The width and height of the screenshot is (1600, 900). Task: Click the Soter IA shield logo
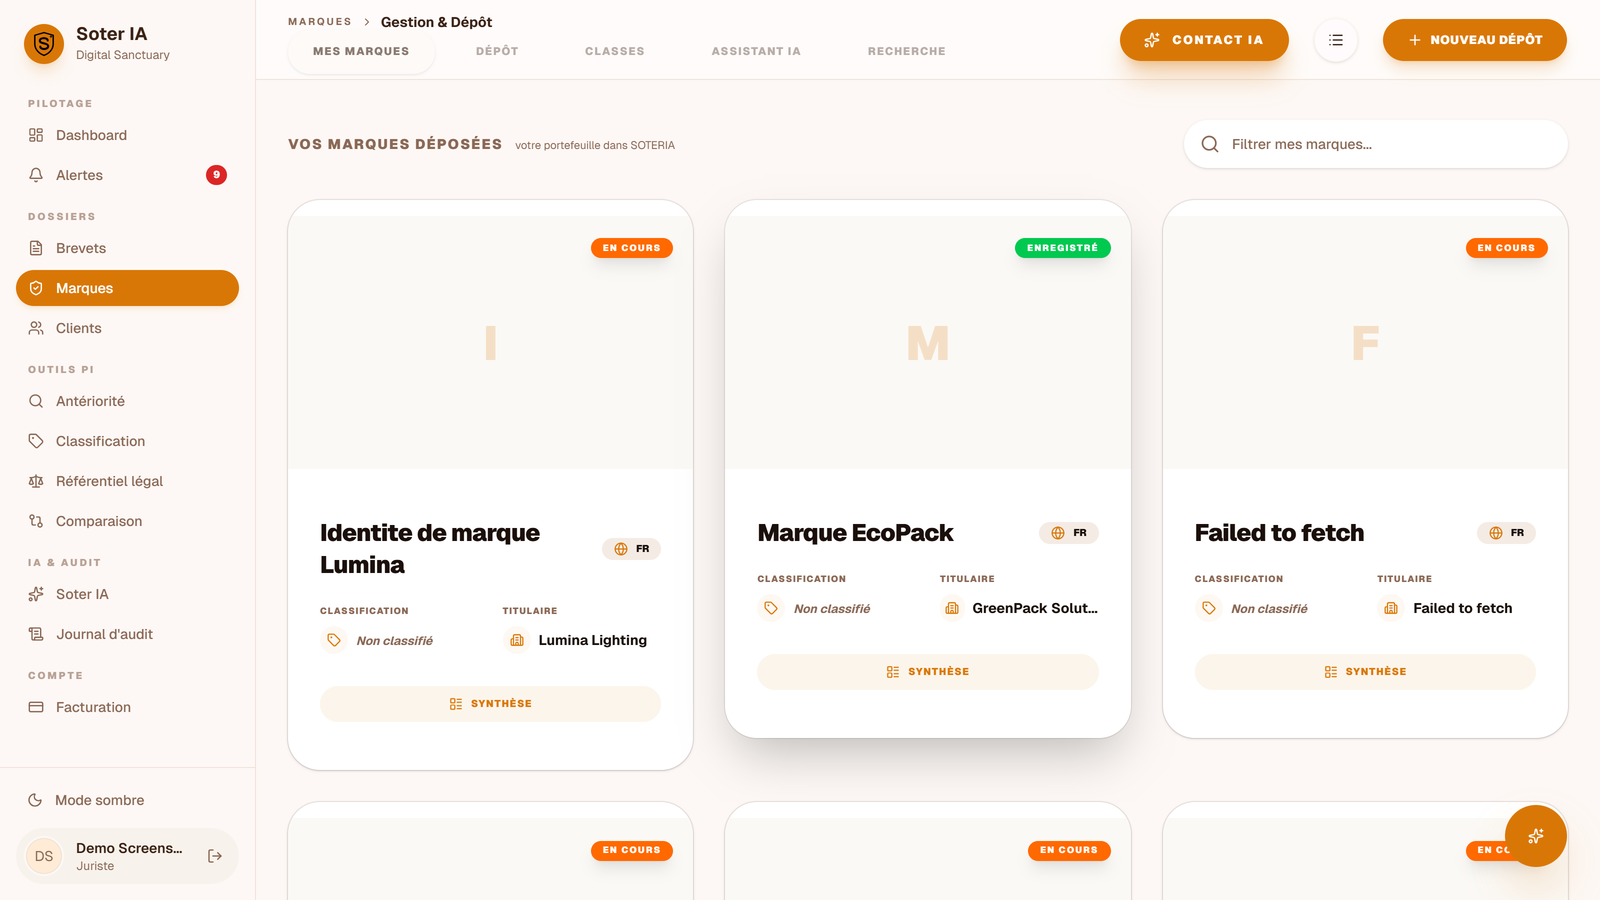(x=44, y=44)
